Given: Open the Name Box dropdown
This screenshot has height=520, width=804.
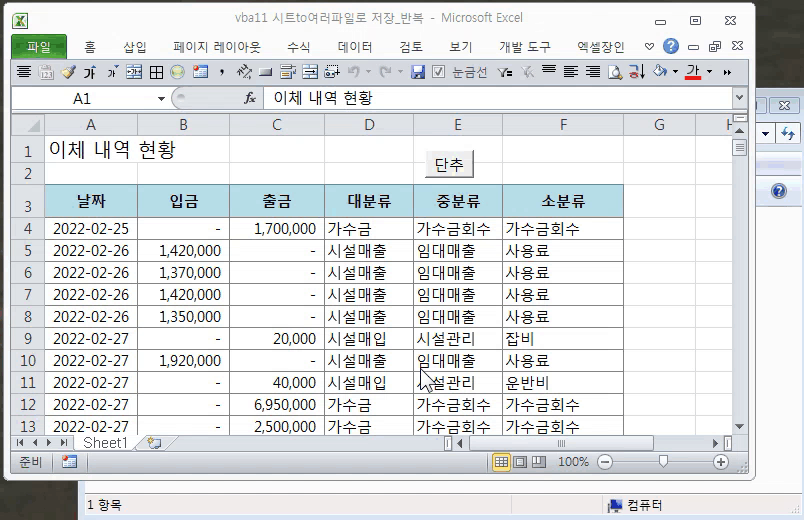Looking at the screenshot, I should (161, 98).
